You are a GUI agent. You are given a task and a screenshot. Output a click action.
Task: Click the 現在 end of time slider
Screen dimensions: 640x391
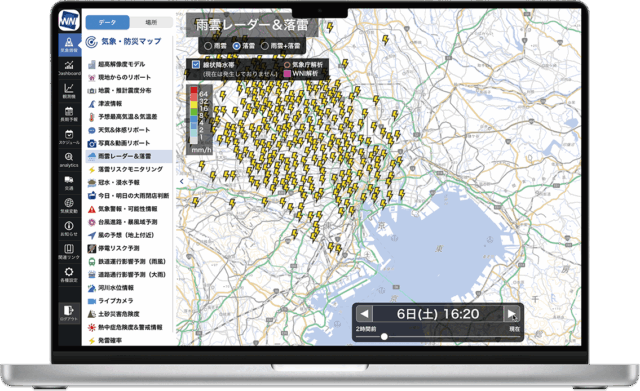tap(514, 329)
